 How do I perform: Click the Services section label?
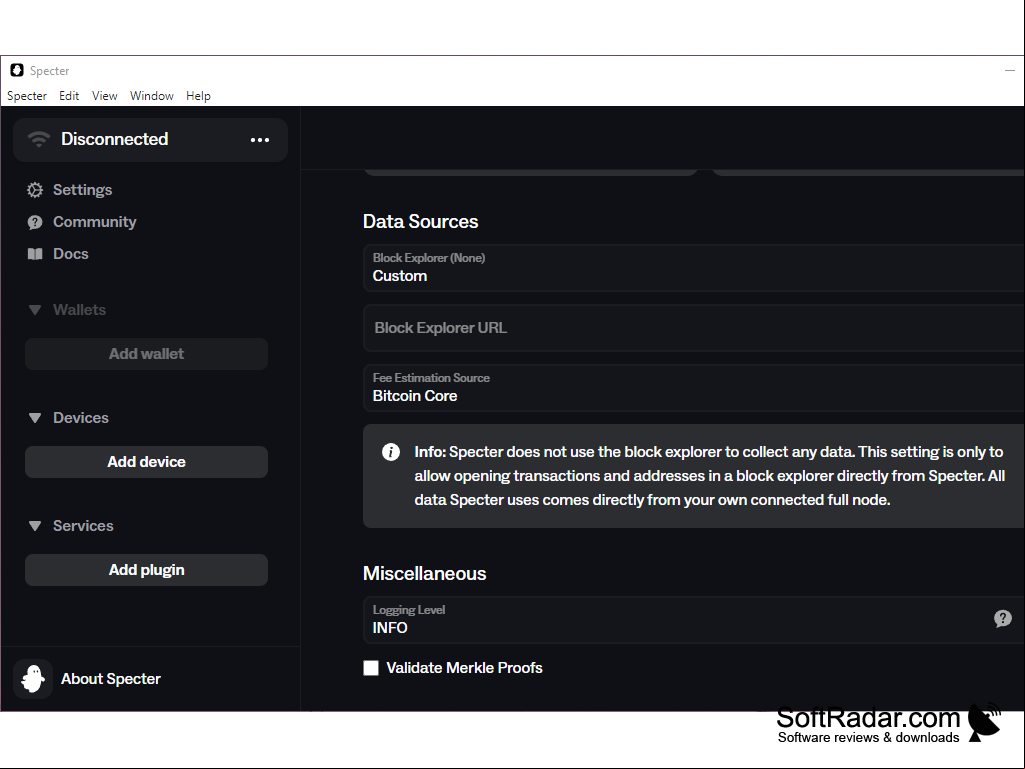coord(83,525)
